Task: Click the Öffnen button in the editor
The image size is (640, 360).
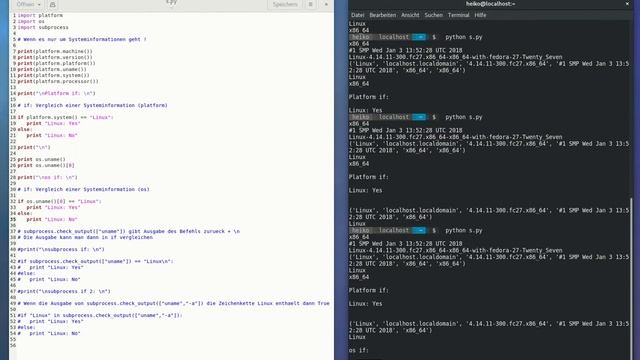Action: point(25,4)
